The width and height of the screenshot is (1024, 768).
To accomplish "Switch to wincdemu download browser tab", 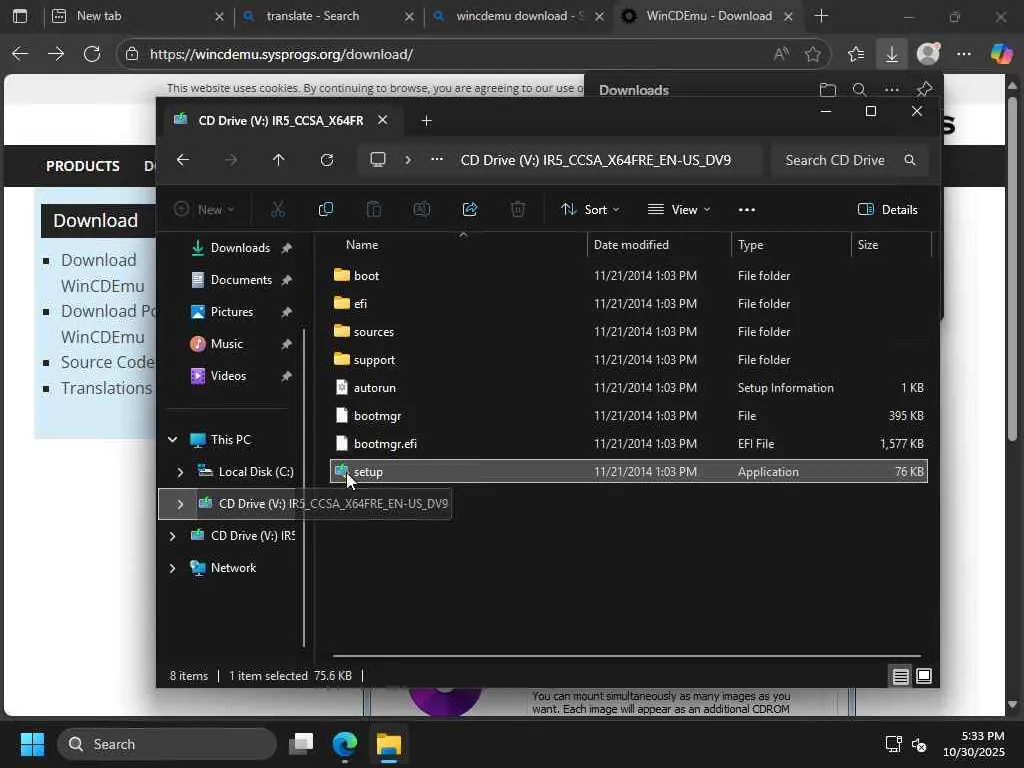I will pos(517,16).
